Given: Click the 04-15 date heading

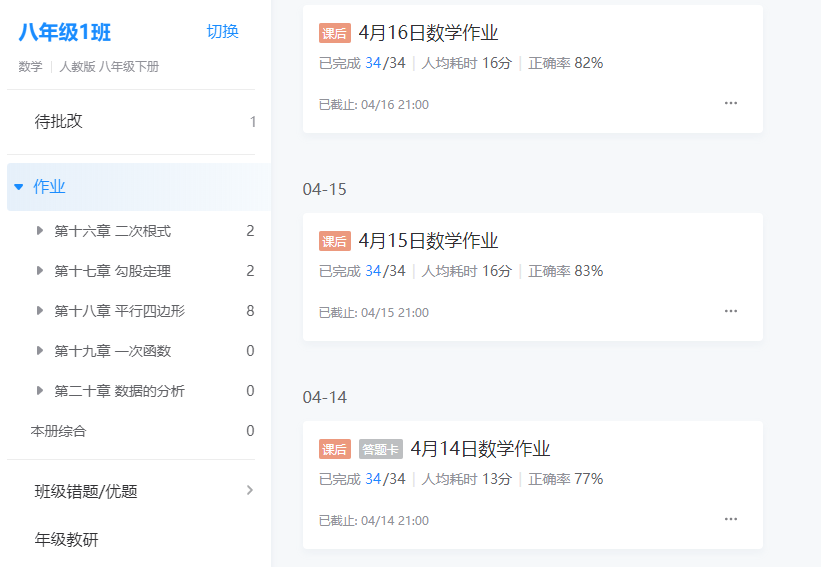Looking at the screenshot, I should click(x=325, y=189).
